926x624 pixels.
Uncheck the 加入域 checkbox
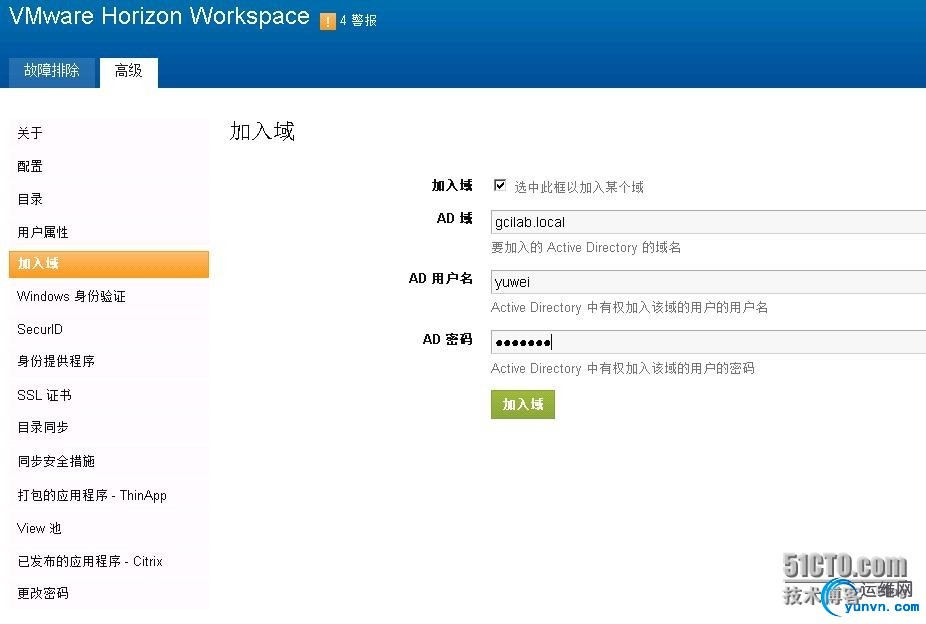click(x=500, y=185)
